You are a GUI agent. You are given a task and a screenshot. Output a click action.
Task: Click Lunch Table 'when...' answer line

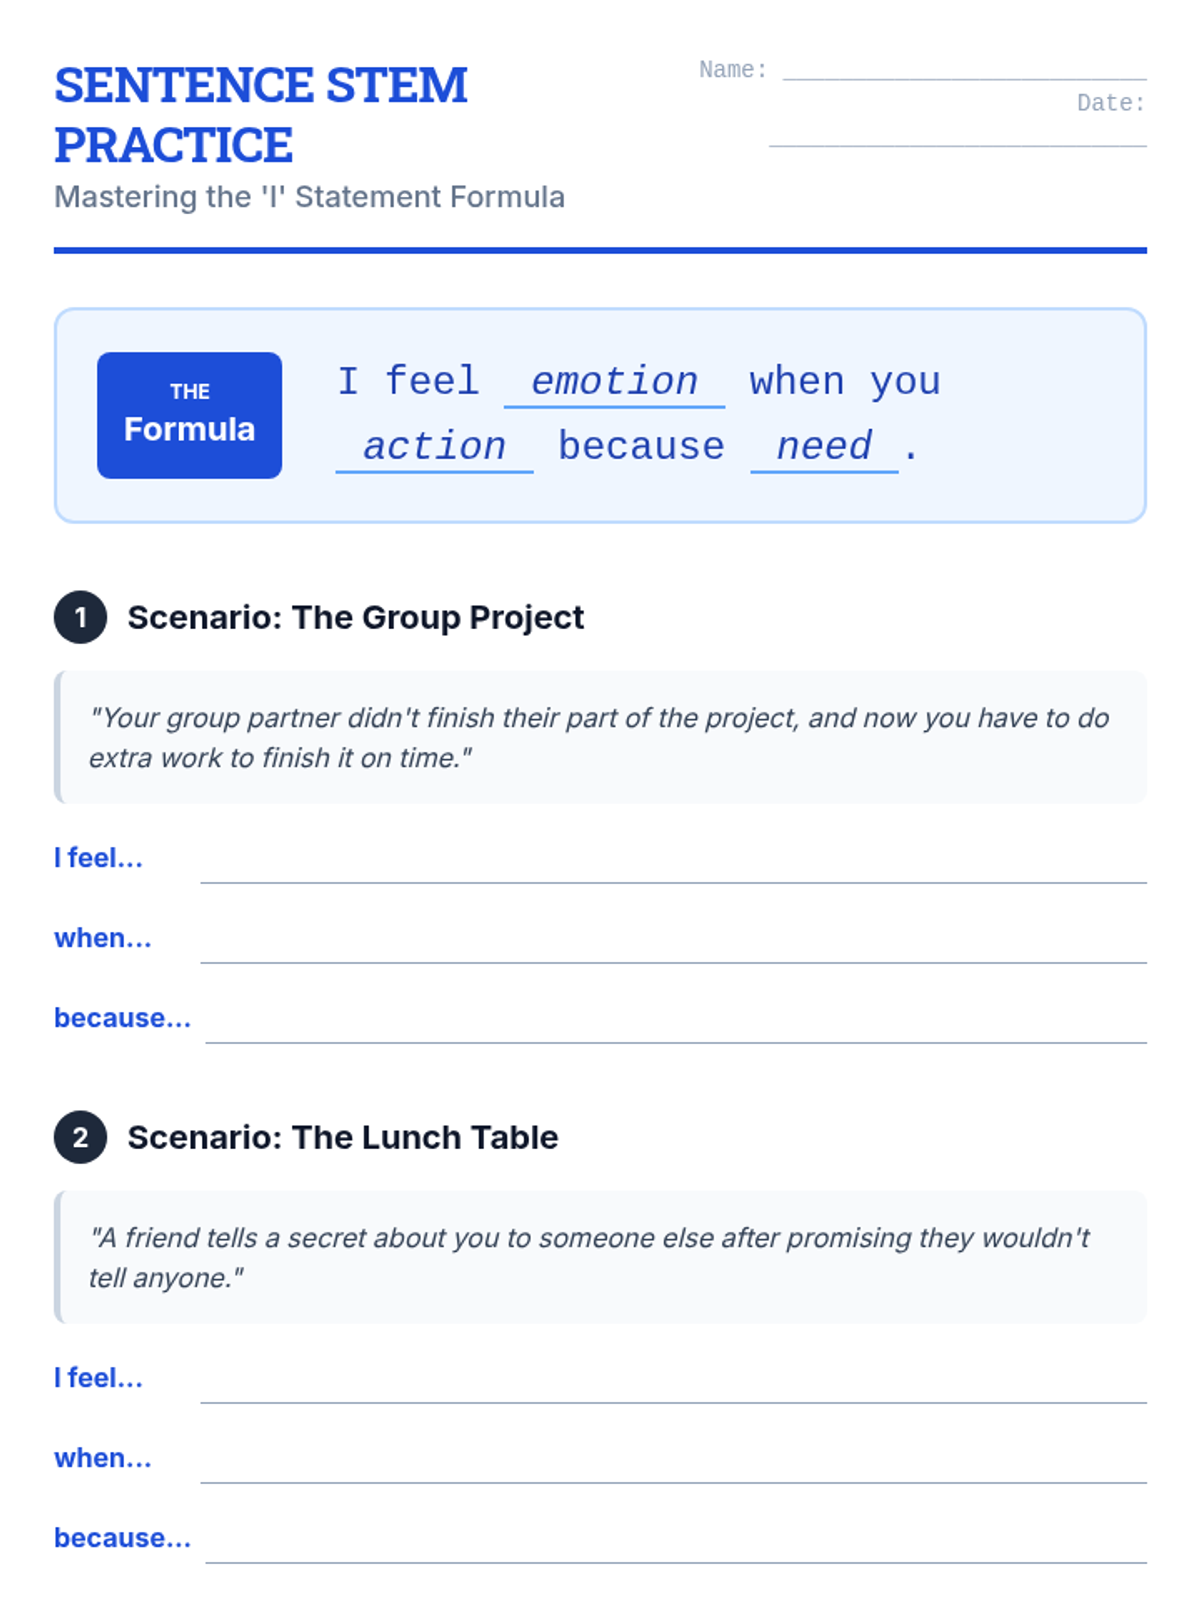click(673, 1465)
